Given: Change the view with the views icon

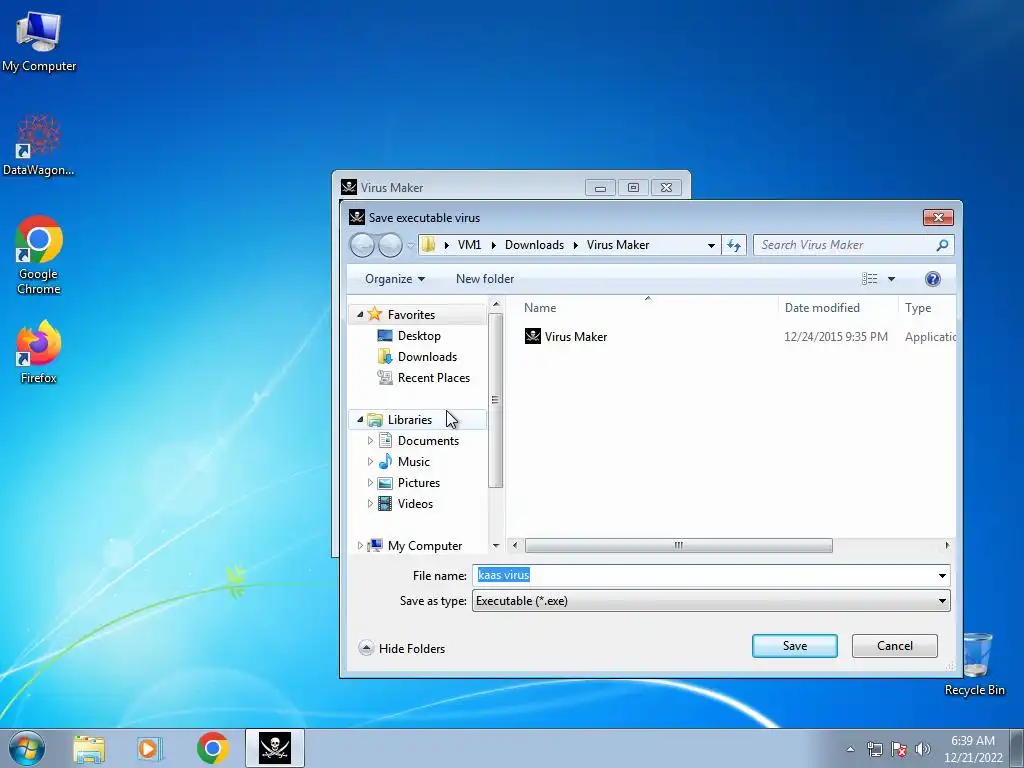Looking at the screenshot, I should [x=869, y=279].
